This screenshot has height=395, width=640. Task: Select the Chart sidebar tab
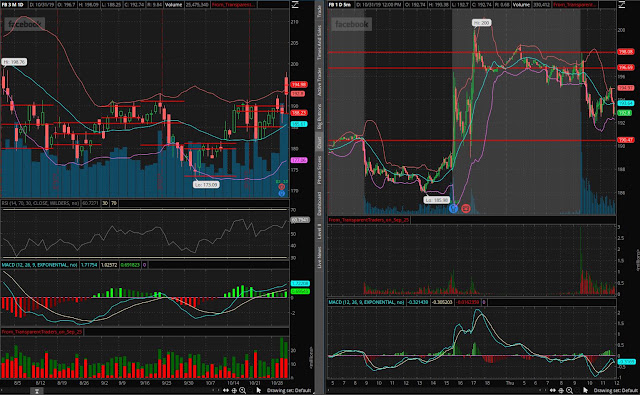(x=319, y=142)
